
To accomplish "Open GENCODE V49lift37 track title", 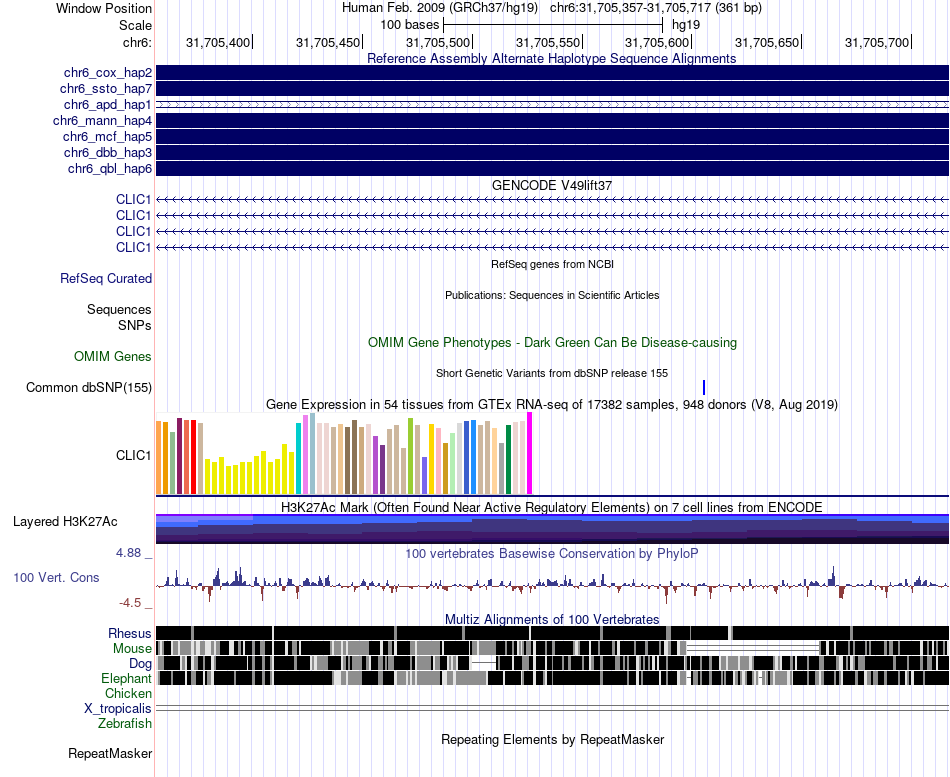I will [552, 185].
